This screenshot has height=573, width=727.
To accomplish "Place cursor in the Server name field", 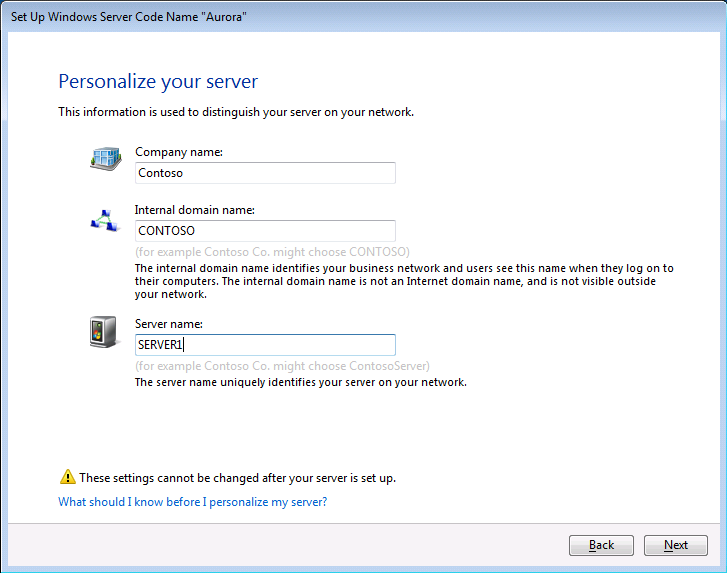I will [x=265, y=345].
